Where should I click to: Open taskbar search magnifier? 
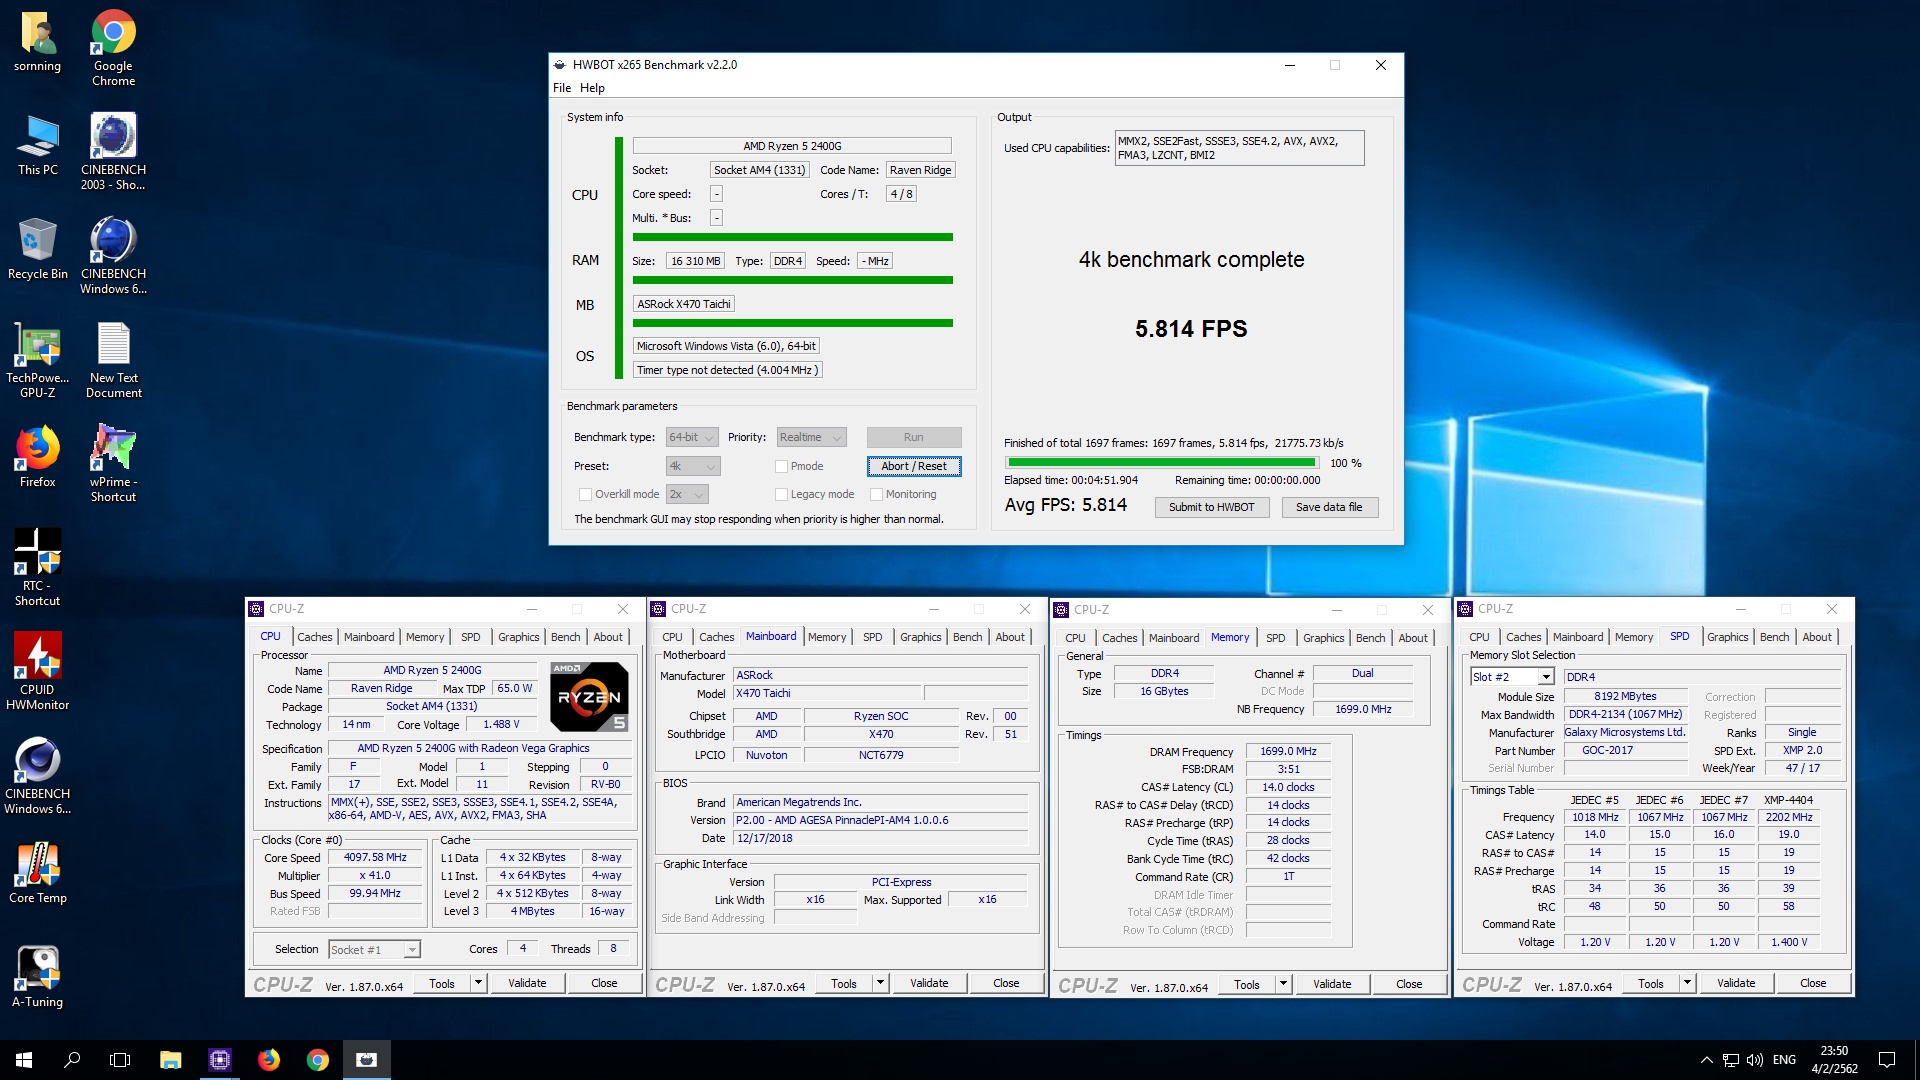[x=72, y=1060]
